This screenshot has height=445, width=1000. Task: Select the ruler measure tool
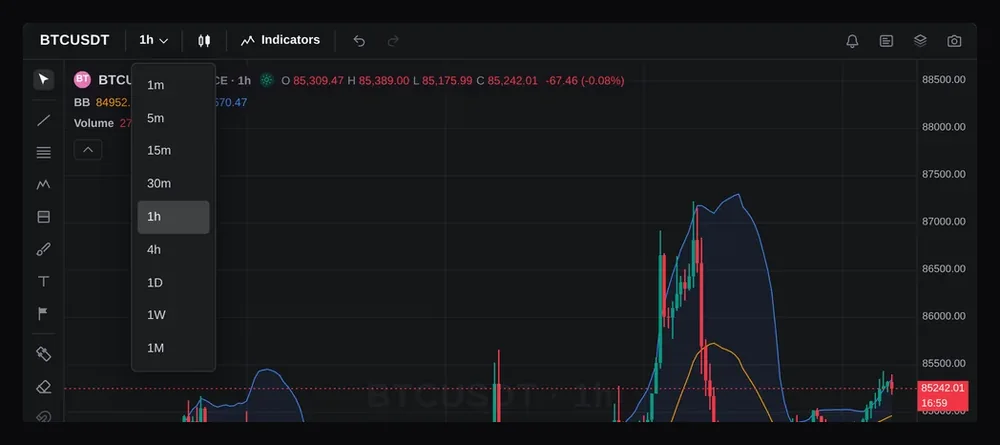click(43, 354)
